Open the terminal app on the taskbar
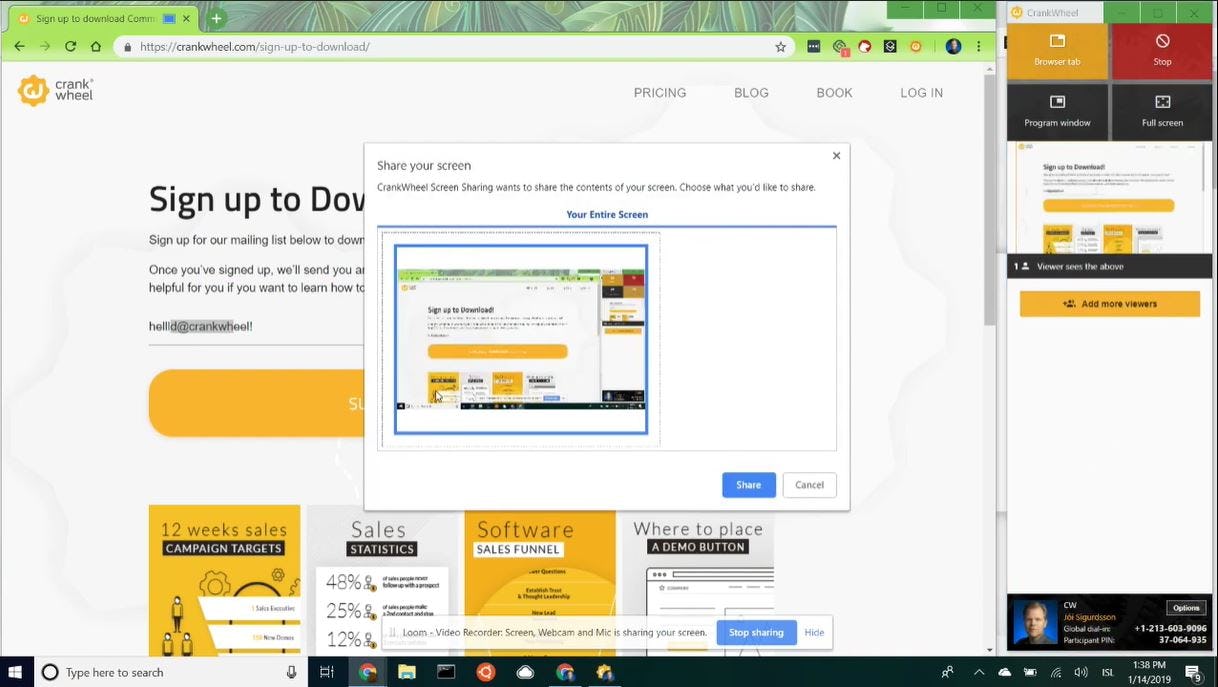1218x687 pixels. (446, 672)
